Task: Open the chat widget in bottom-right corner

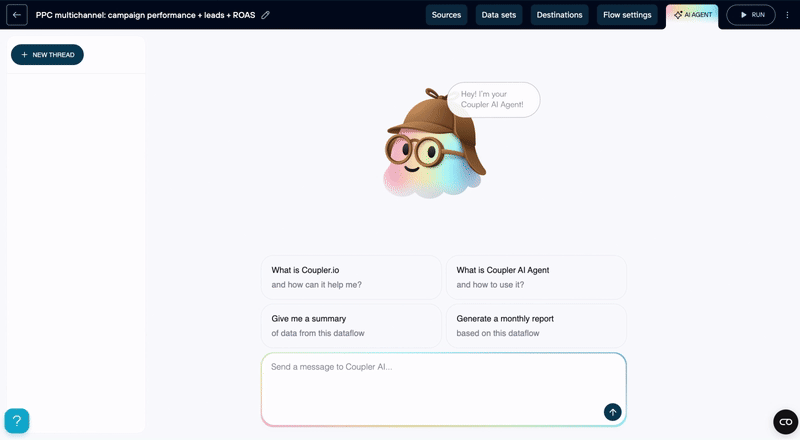Action: 785,421
